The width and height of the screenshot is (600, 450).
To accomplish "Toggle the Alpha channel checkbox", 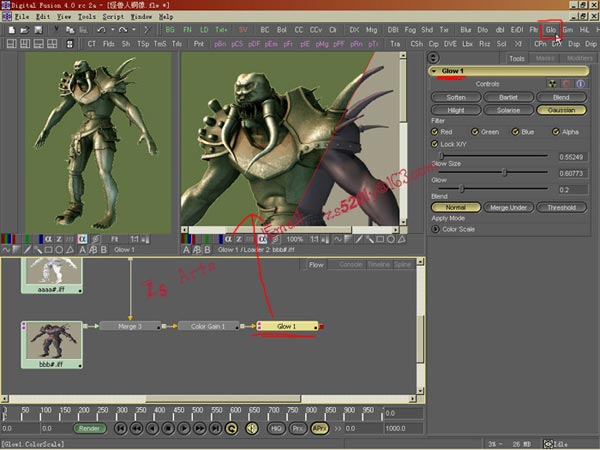I will coord(556,132).
